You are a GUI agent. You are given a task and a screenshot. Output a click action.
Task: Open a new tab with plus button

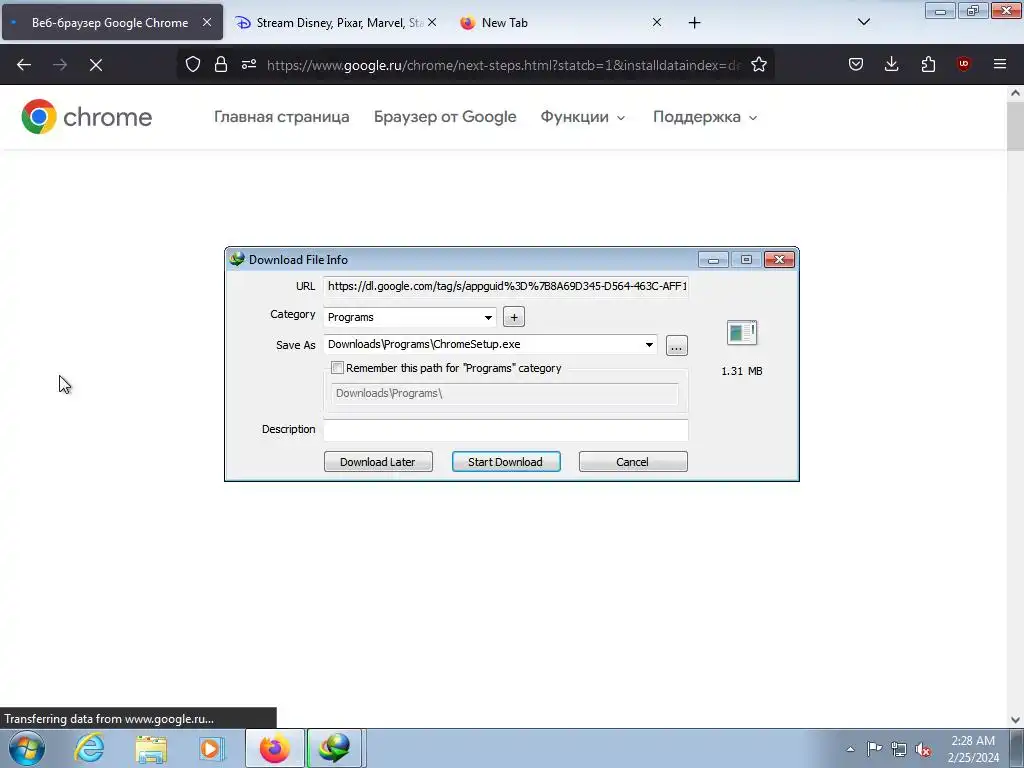(x=694, y=23)
